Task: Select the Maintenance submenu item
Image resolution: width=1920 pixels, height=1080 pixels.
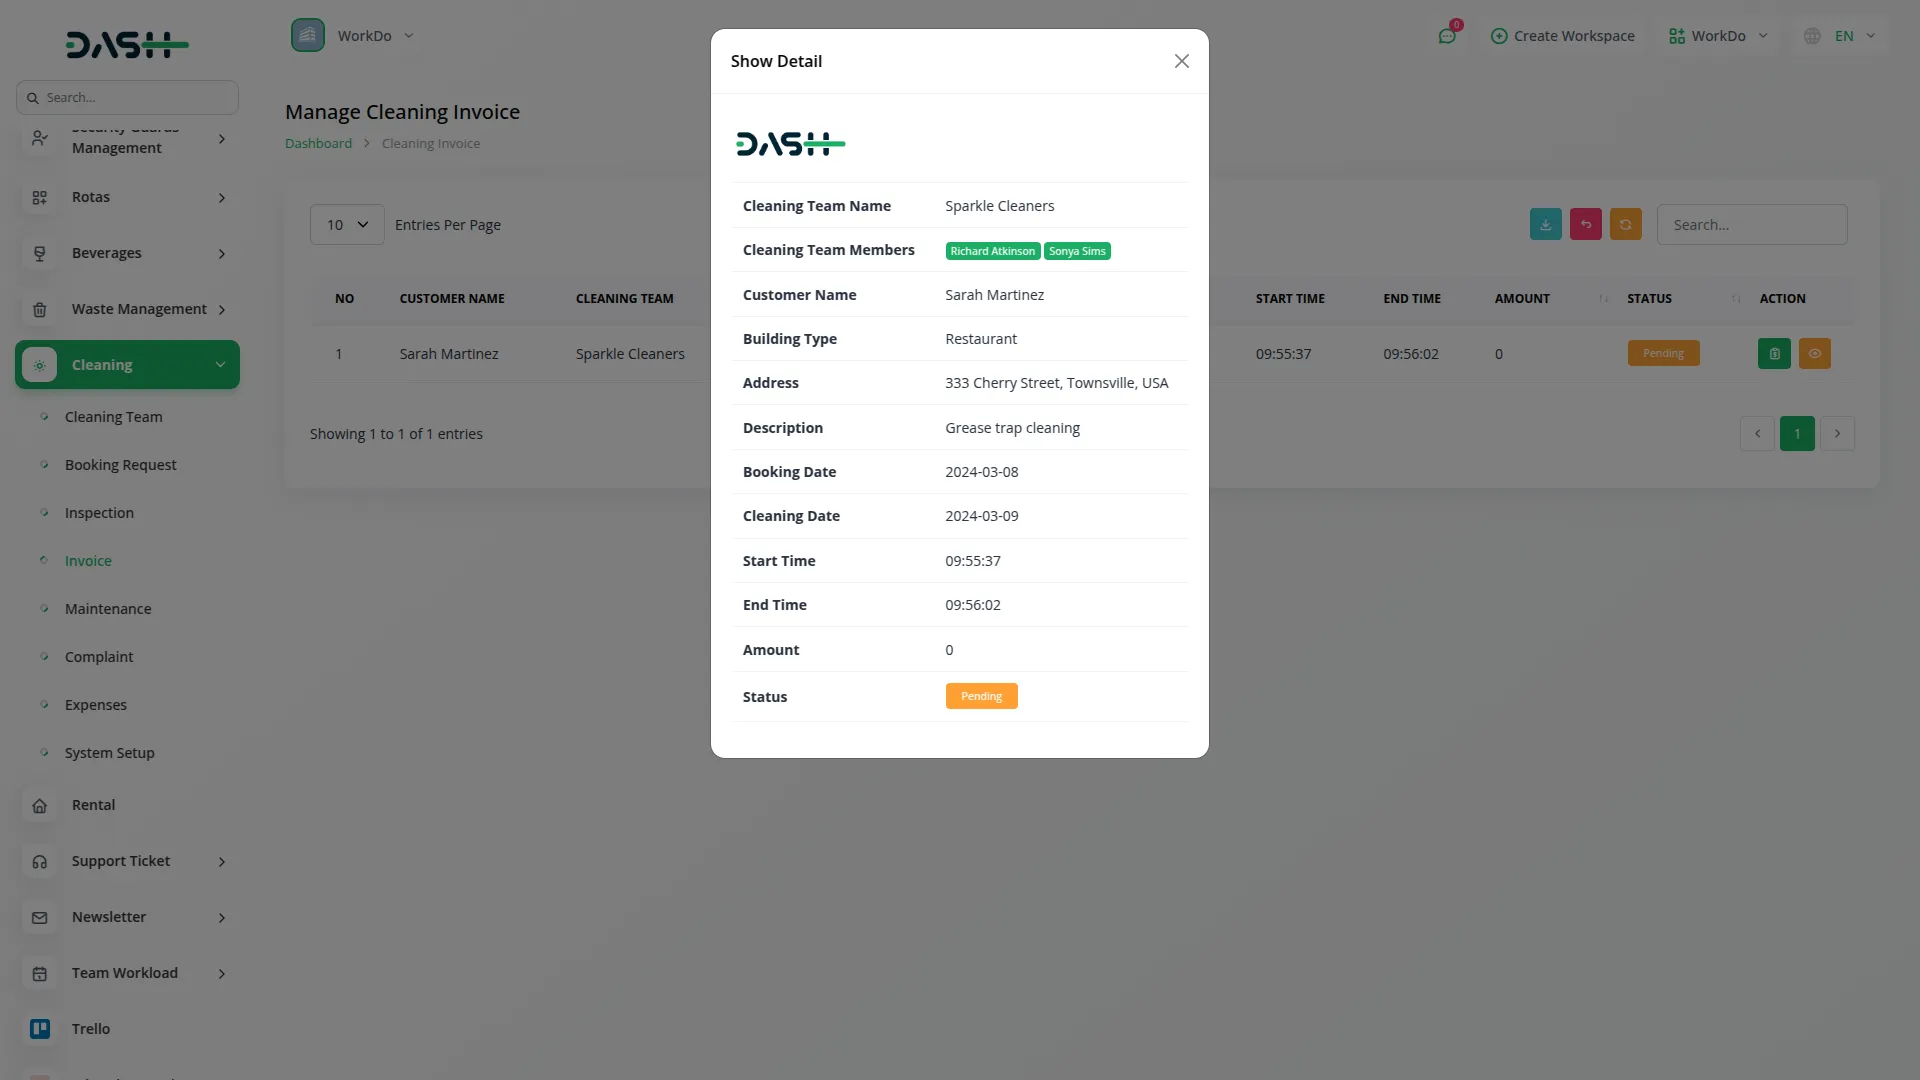Action: click(x=108, y=609)
